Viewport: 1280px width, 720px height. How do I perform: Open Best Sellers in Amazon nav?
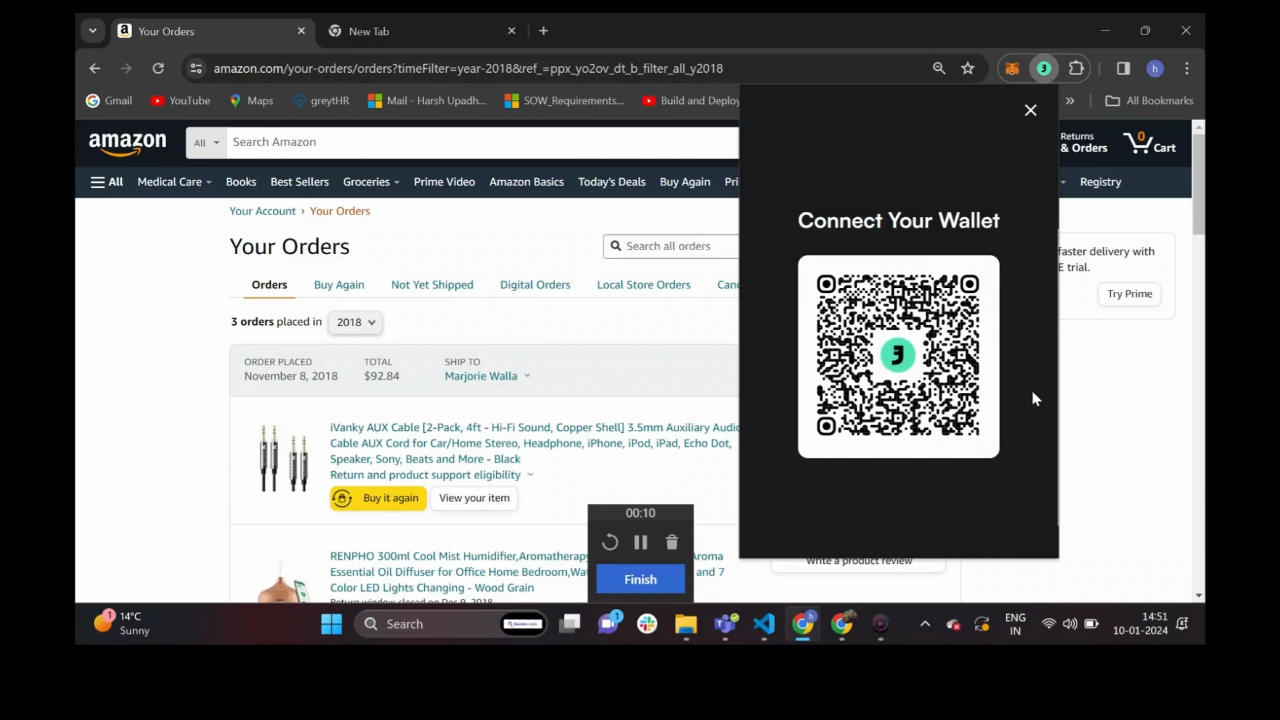click(299, 182)
